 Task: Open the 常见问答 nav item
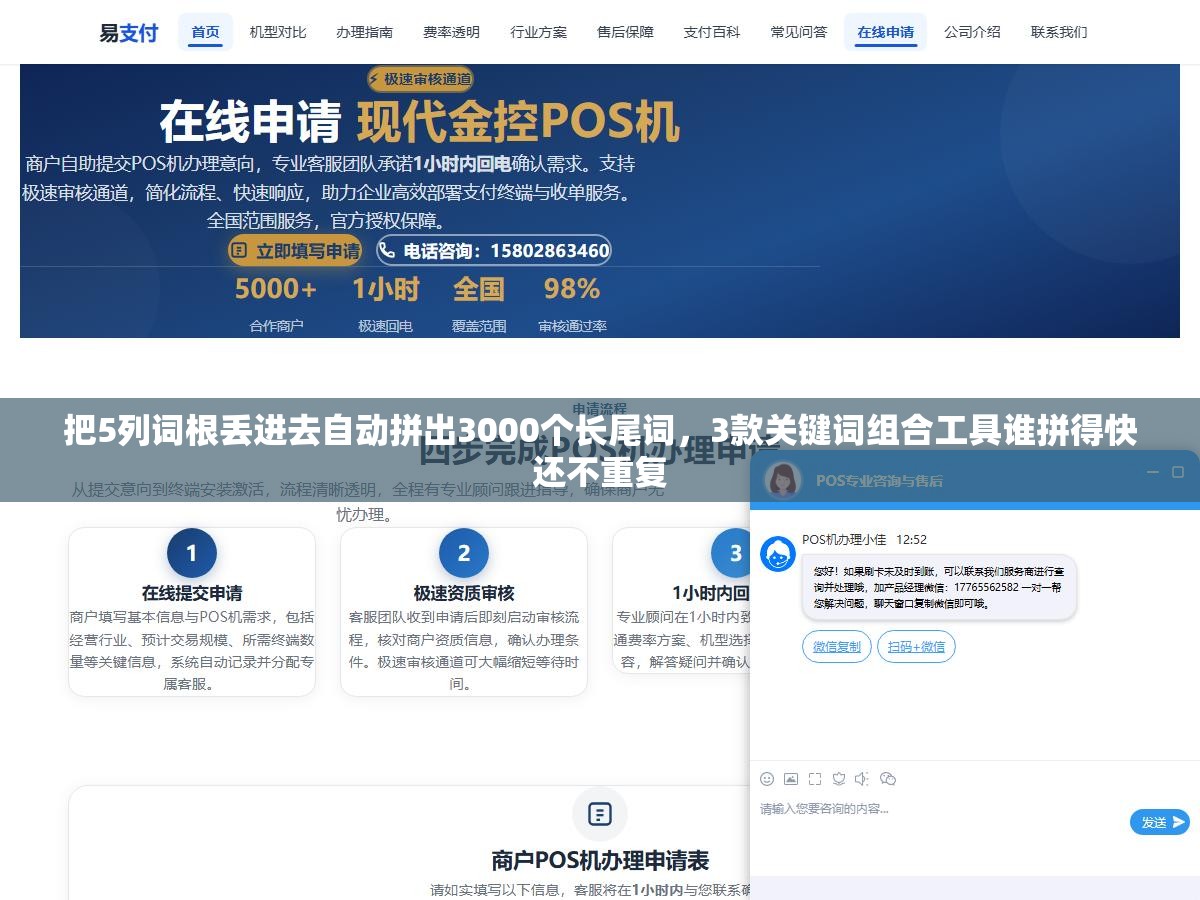[x=799, y=32]
